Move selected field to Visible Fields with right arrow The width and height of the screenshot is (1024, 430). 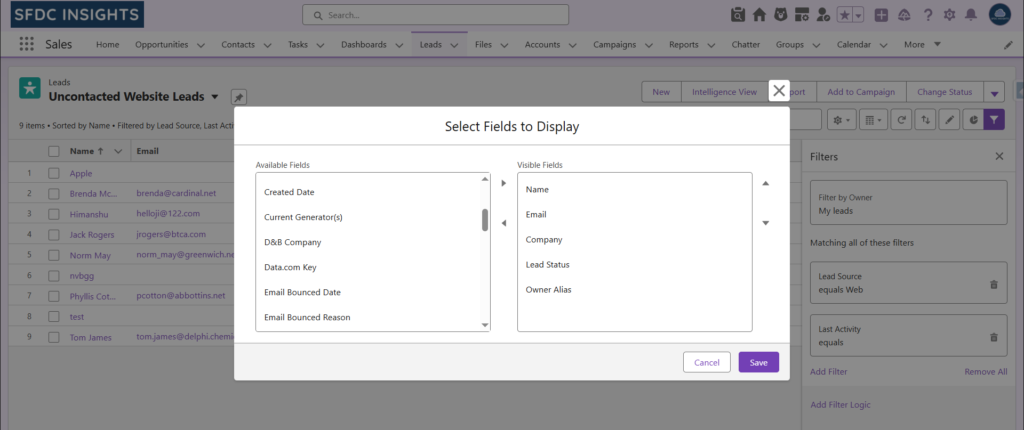click(504, 183)
